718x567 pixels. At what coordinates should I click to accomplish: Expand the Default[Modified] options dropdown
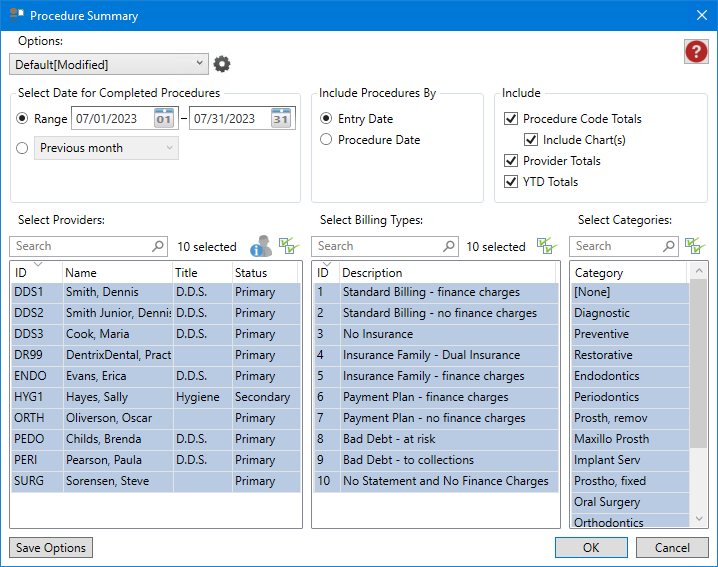coord(201,64)
